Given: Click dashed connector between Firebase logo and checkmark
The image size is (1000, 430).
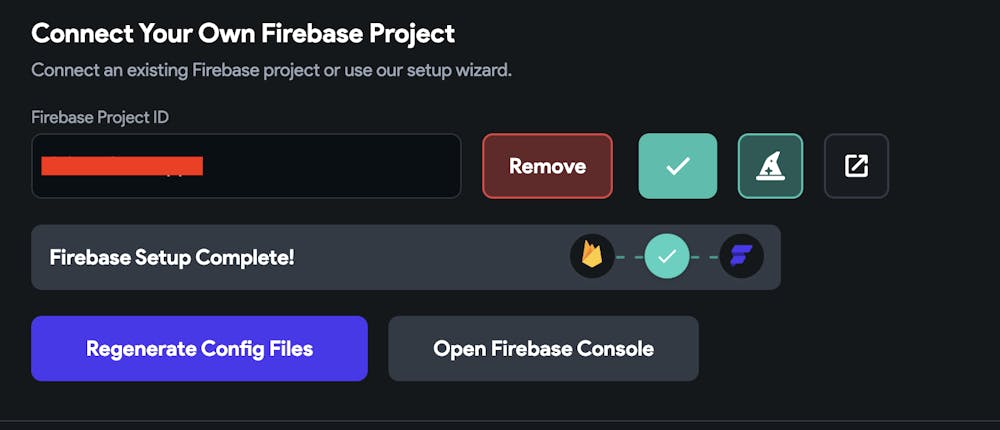Looking at the screenshot, I should click(x=630, y=257).
